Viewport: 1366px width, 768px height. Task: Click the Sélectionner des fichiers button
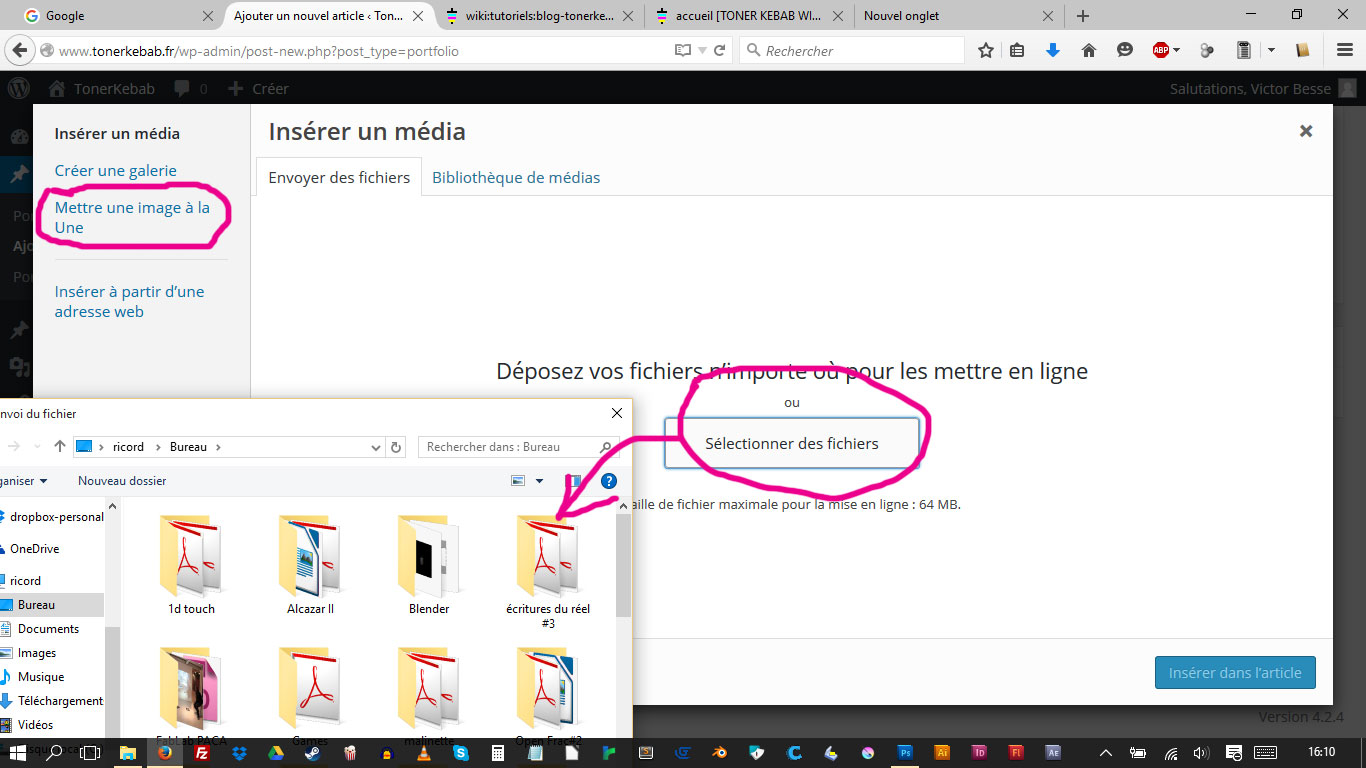click(x=791, y=443)
